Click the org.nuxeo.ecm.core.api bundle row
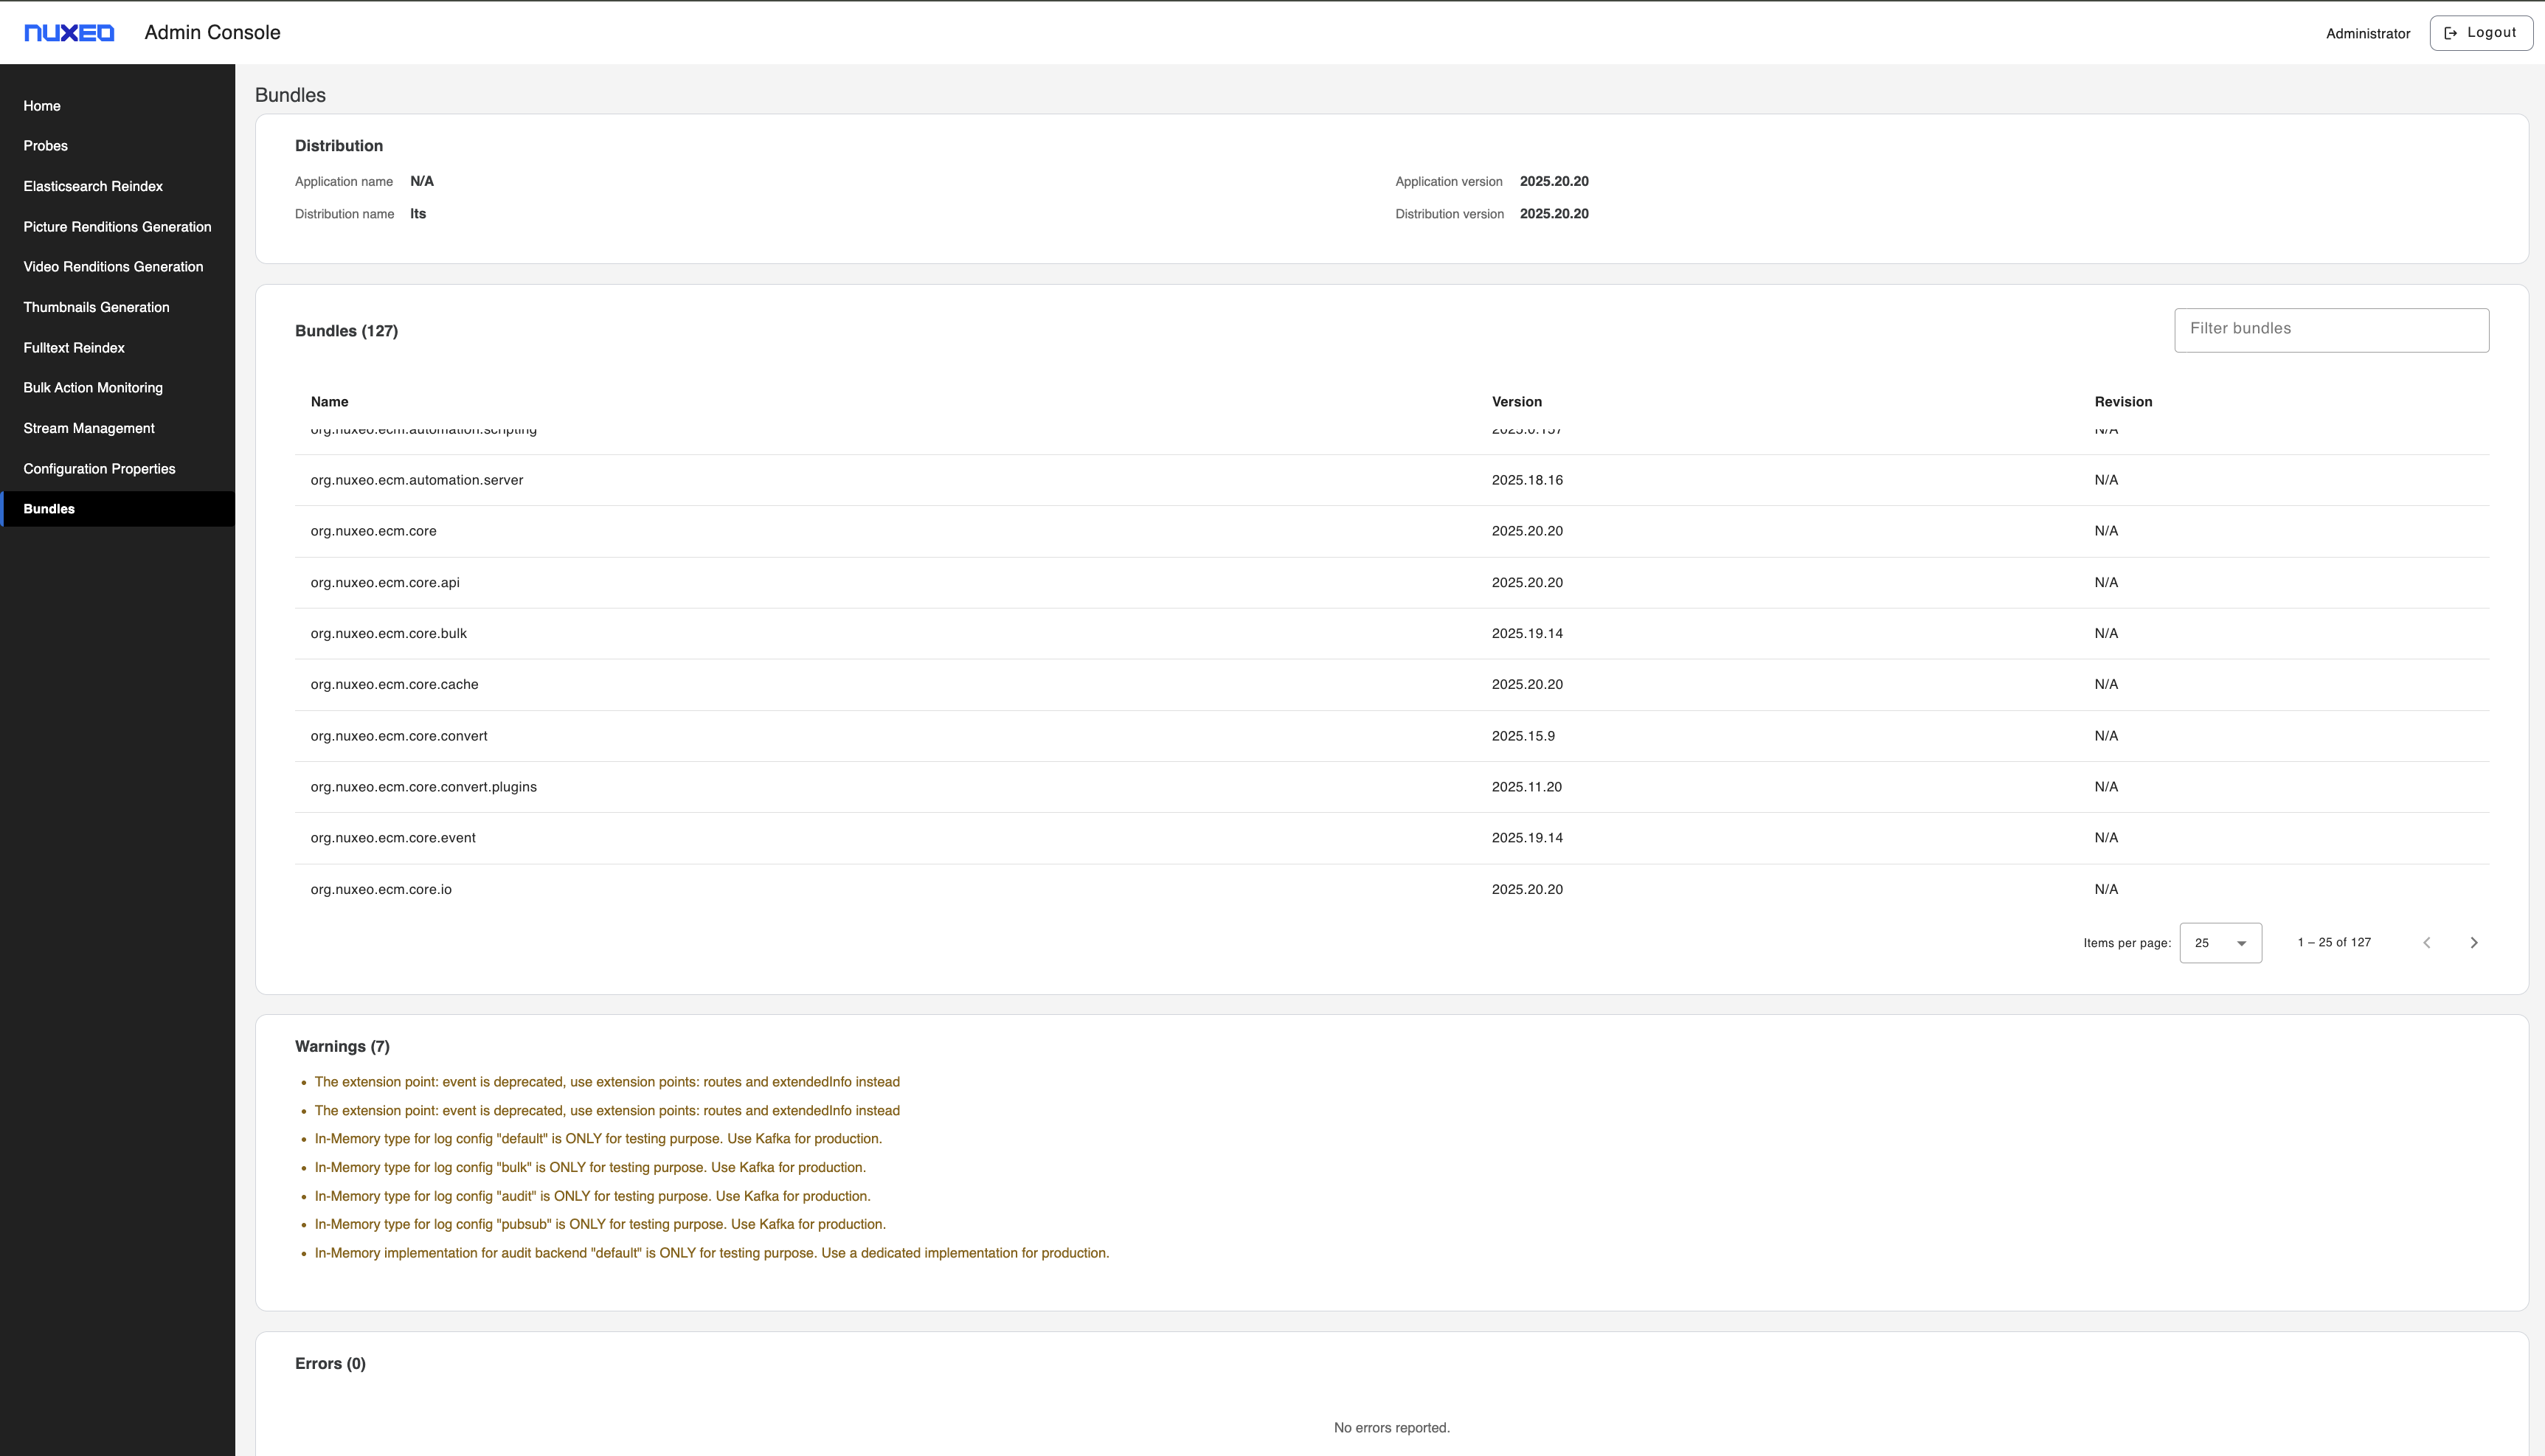Screen dimensions: 2545x1456 tap(1392, 583)
